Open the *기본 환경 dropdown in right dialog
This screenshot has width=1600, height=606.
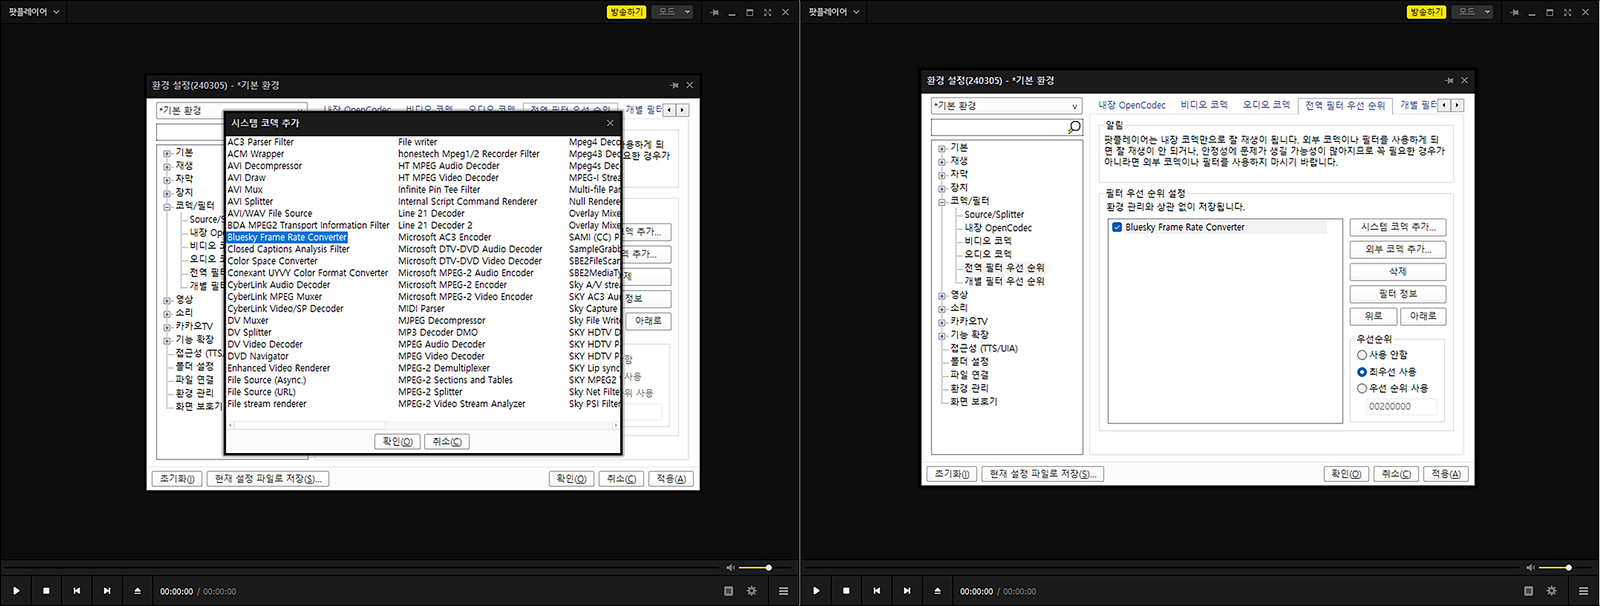click(x=1006, y=106)
